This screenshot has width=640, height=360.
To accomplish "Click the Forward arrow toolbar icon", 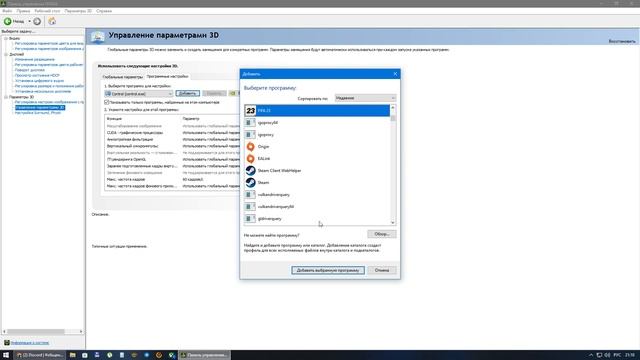I will pyautogui.click(x=37, y=21).
